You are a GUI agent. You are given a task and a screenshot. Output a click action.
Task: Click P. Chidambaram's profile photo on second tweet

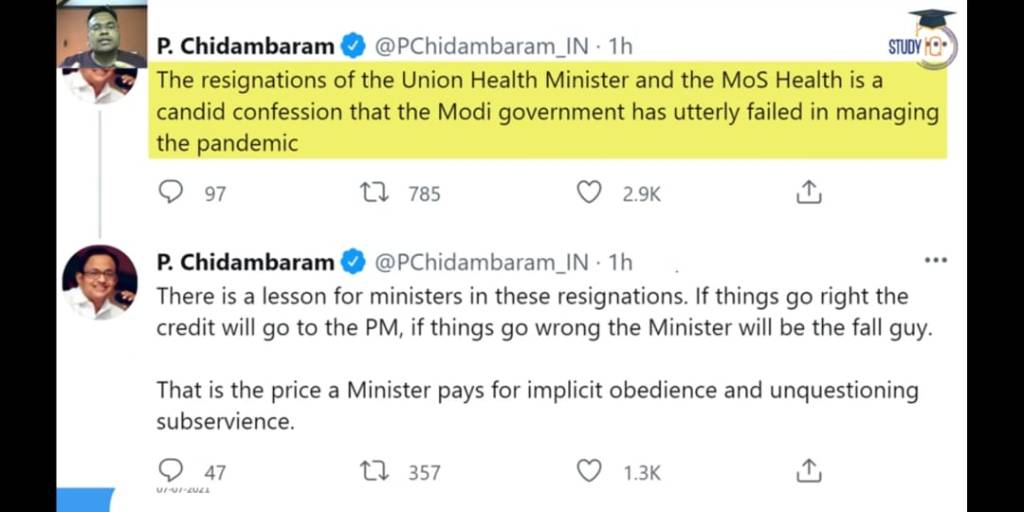point(100,282)
